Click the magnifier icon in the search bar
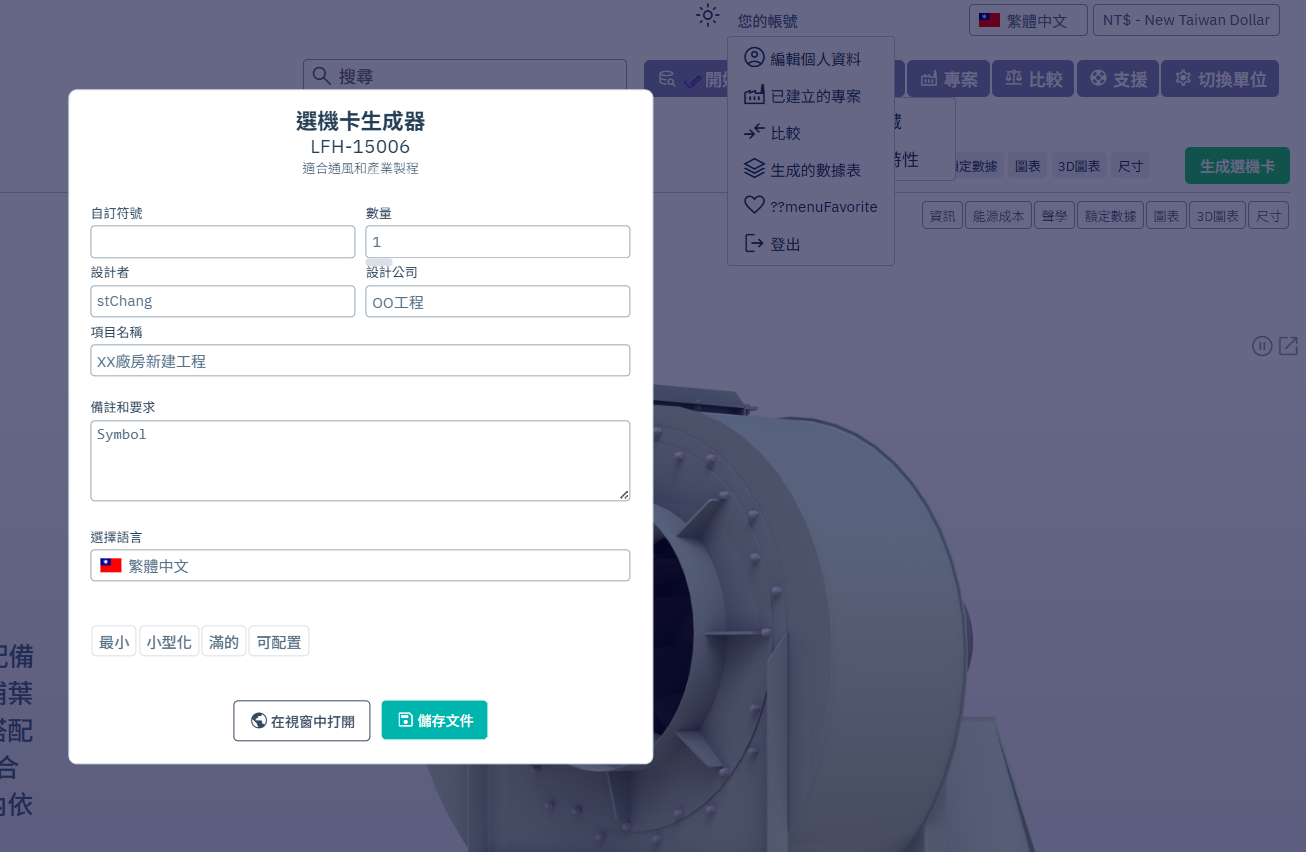This screenshot has height=852, width=1306. tap(321, 76)
